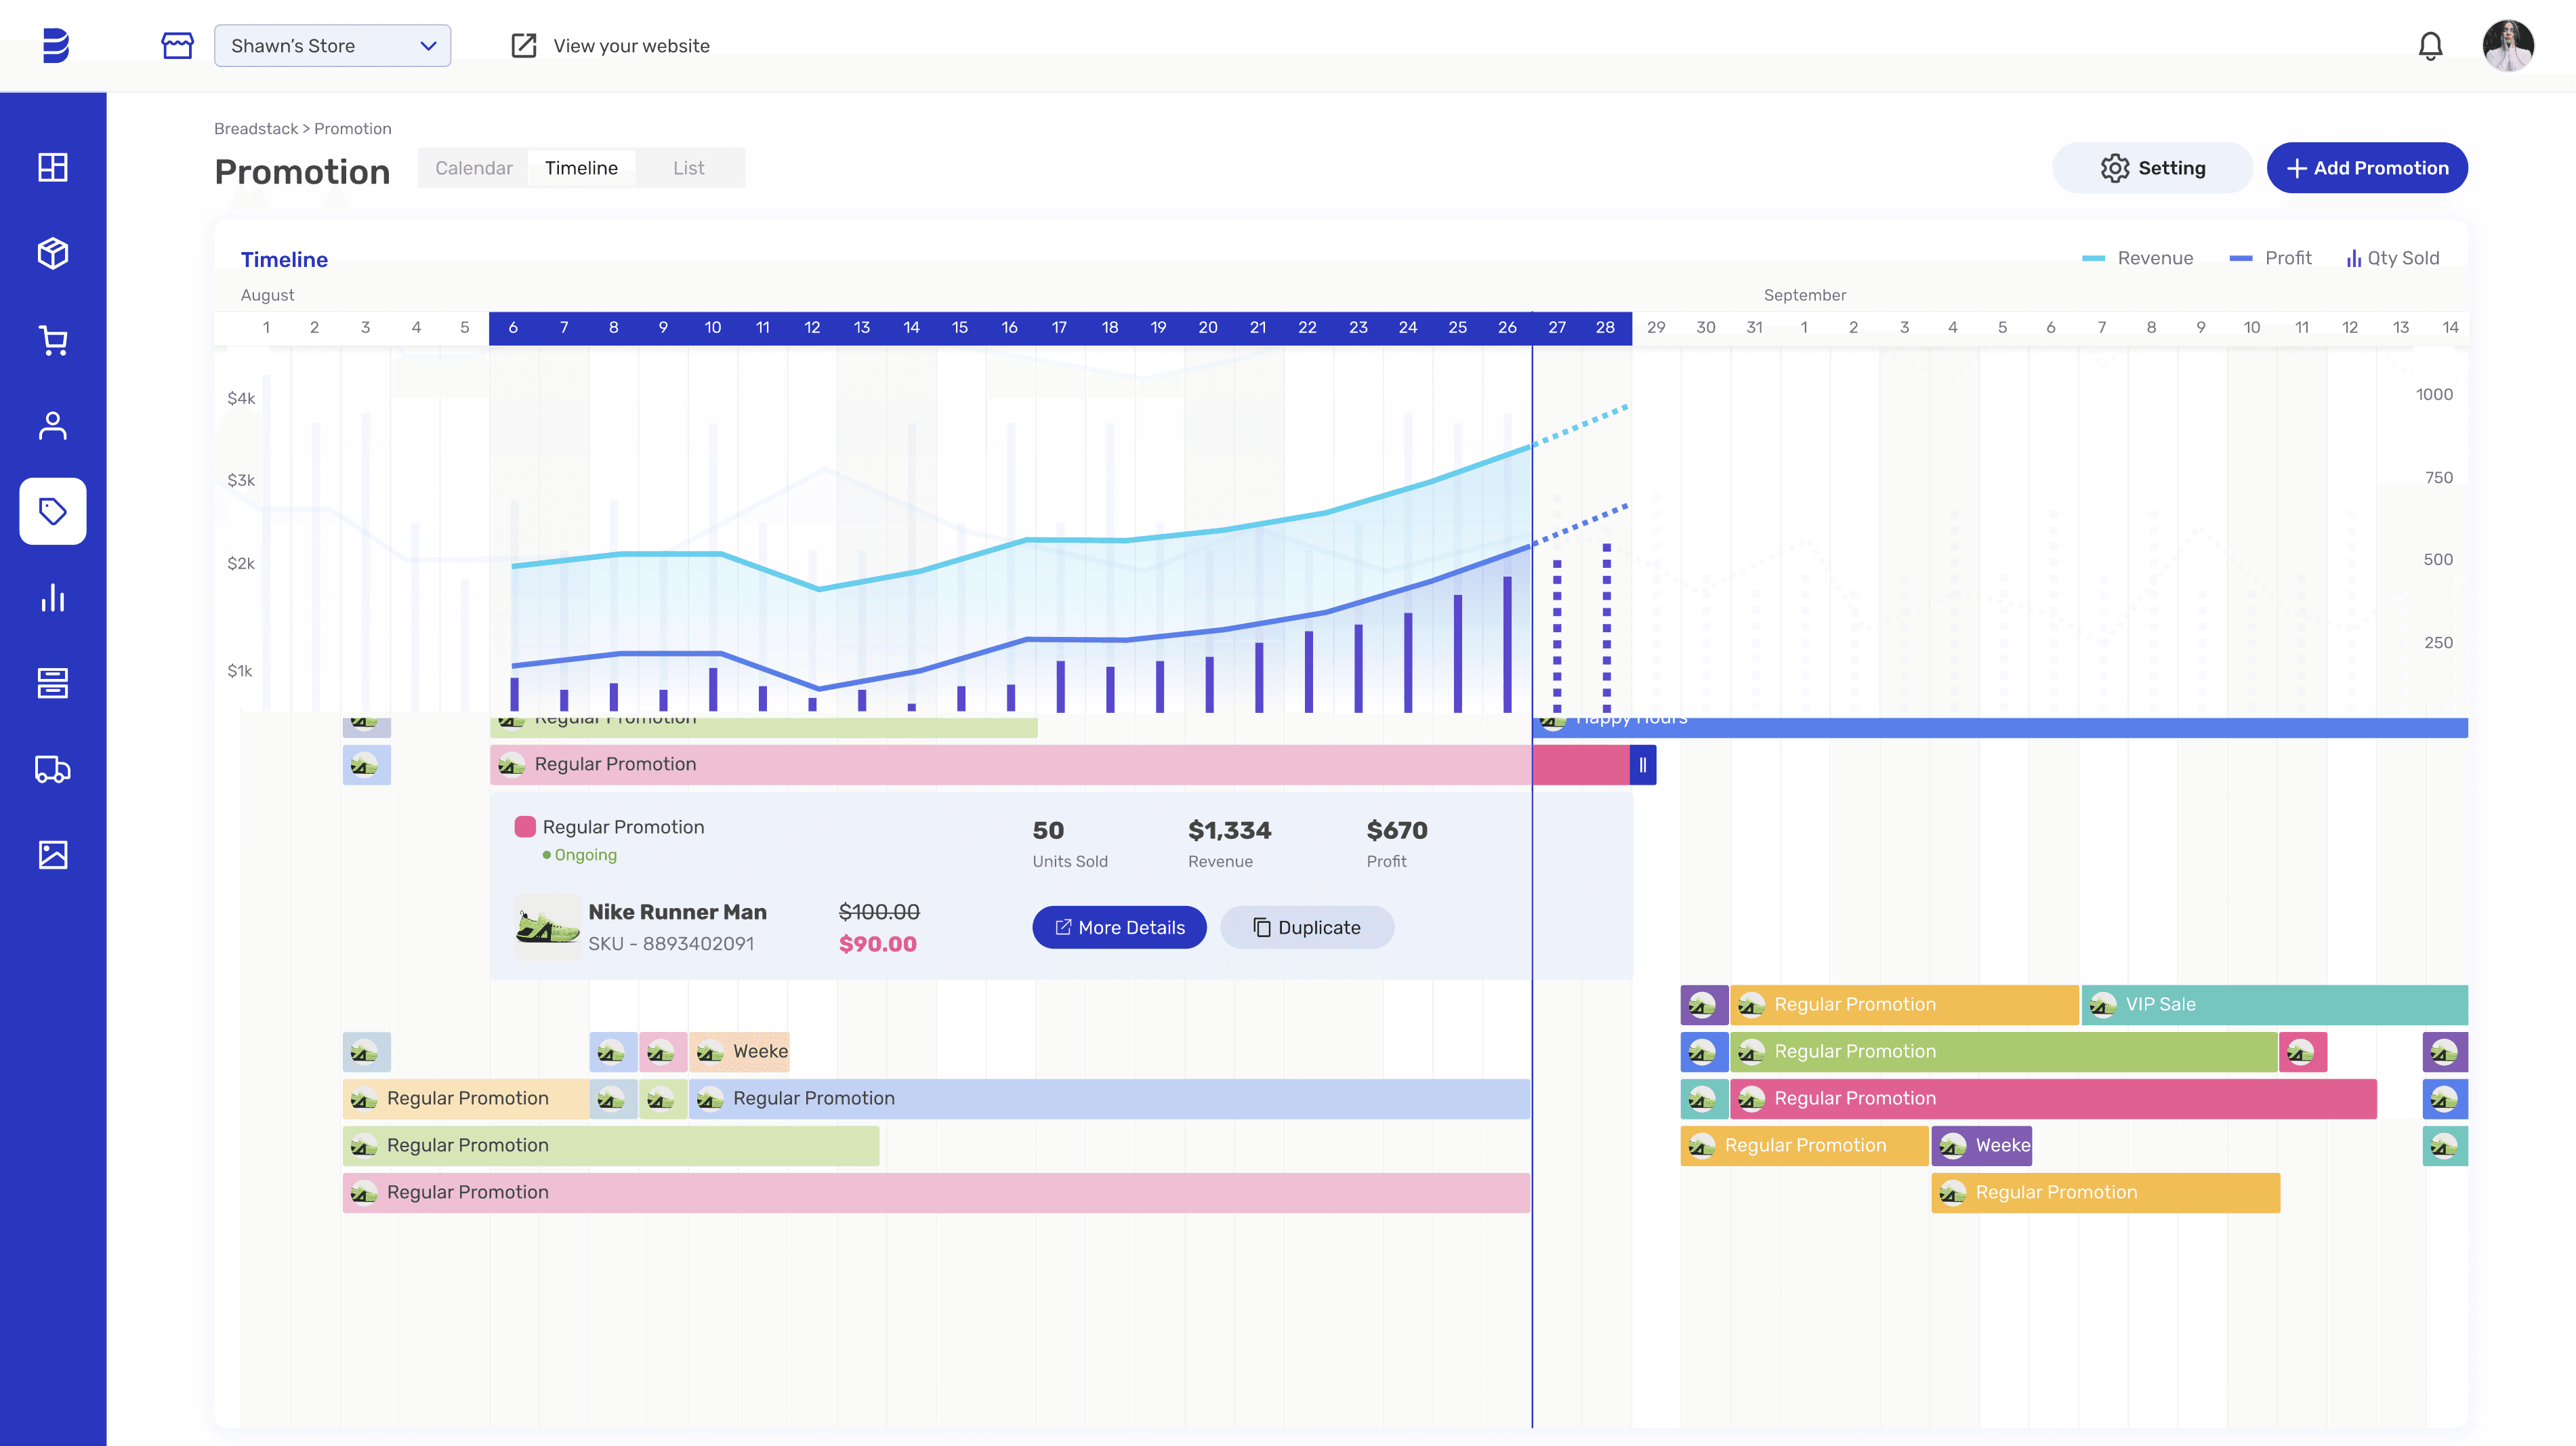The height and width of the screenshot is (1446, 2576).
Task: Open the shopping cart orders icon
Action: (x=53, y=340)
